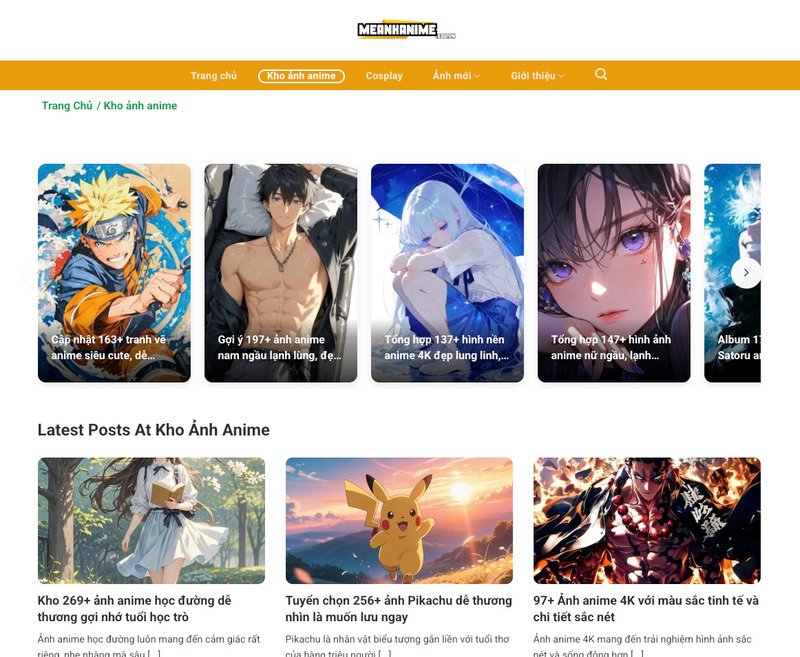Select Cosplay in the navigation bar

[x=385, y=74]
